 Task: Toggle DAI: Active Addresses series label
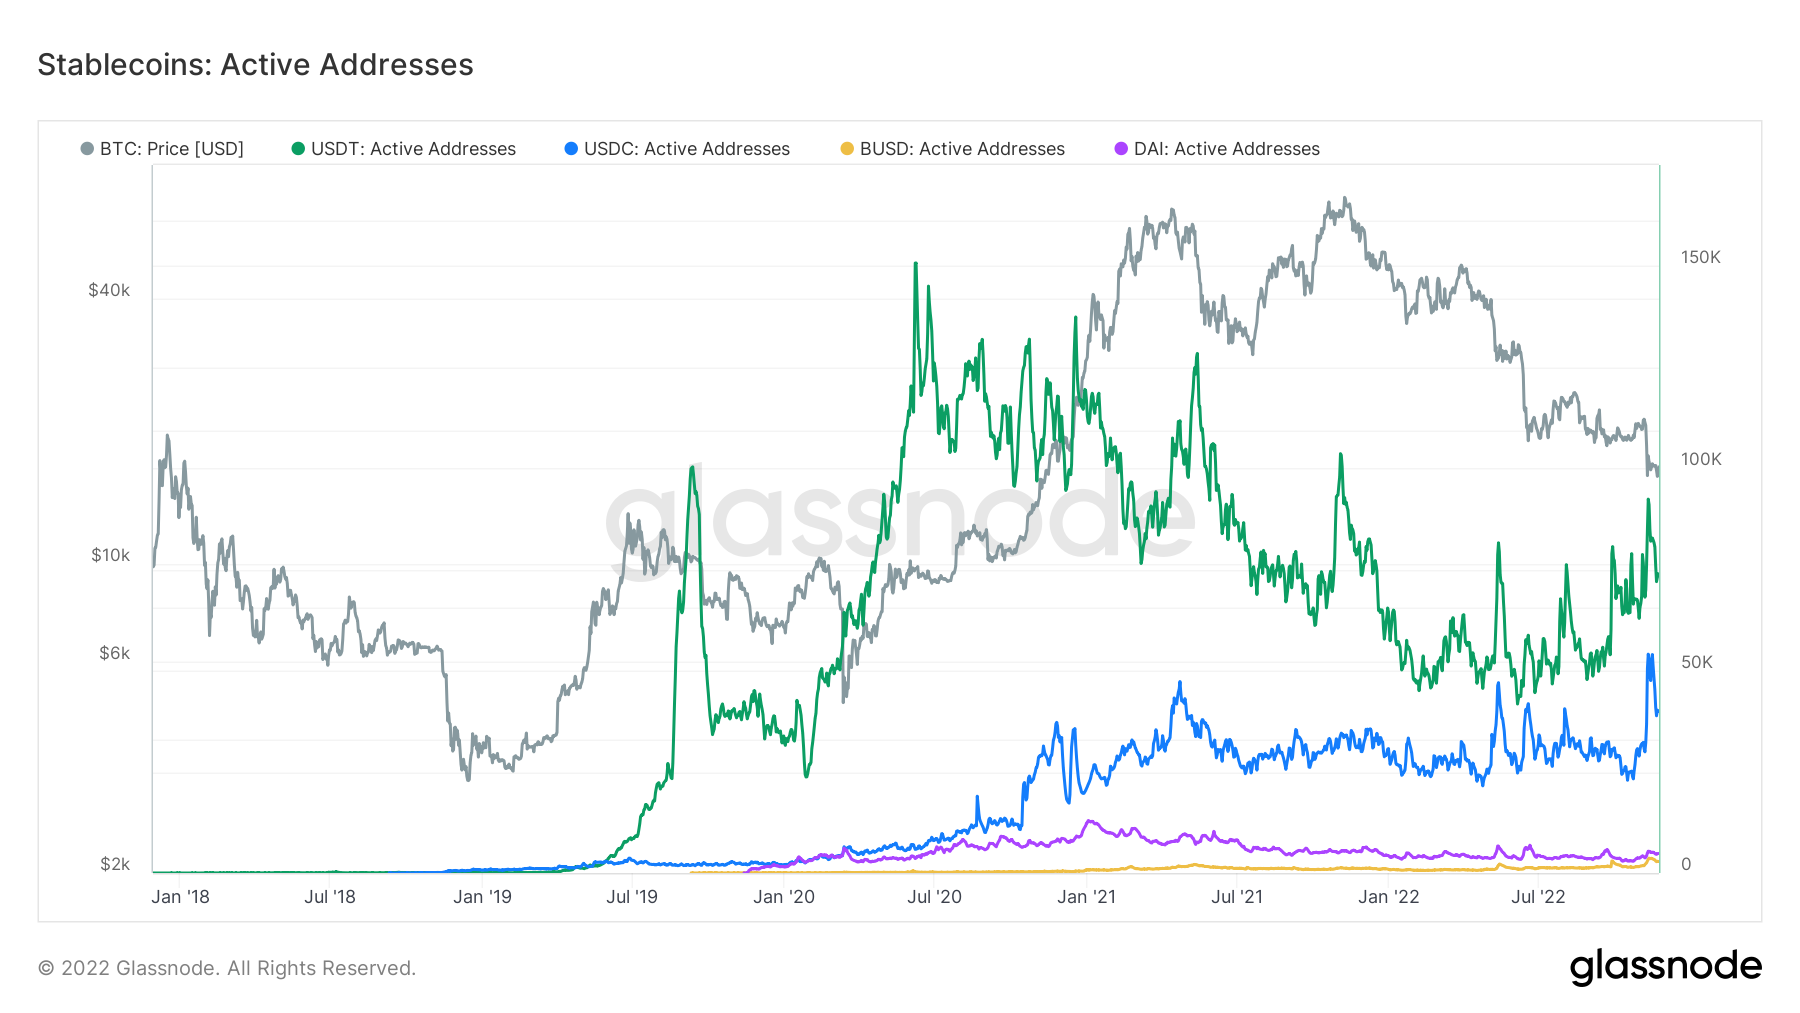[1227, 149]
